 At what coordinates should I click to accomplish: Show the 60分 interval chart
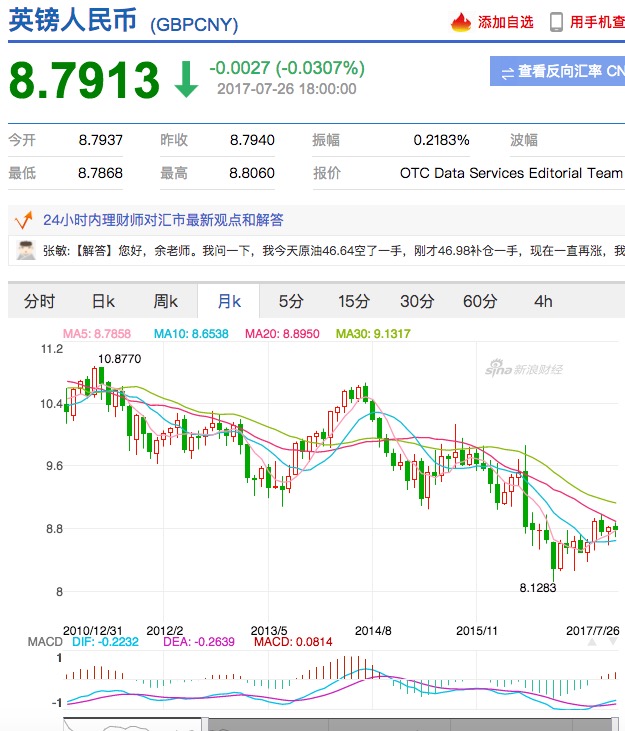[x=480, y=301]
